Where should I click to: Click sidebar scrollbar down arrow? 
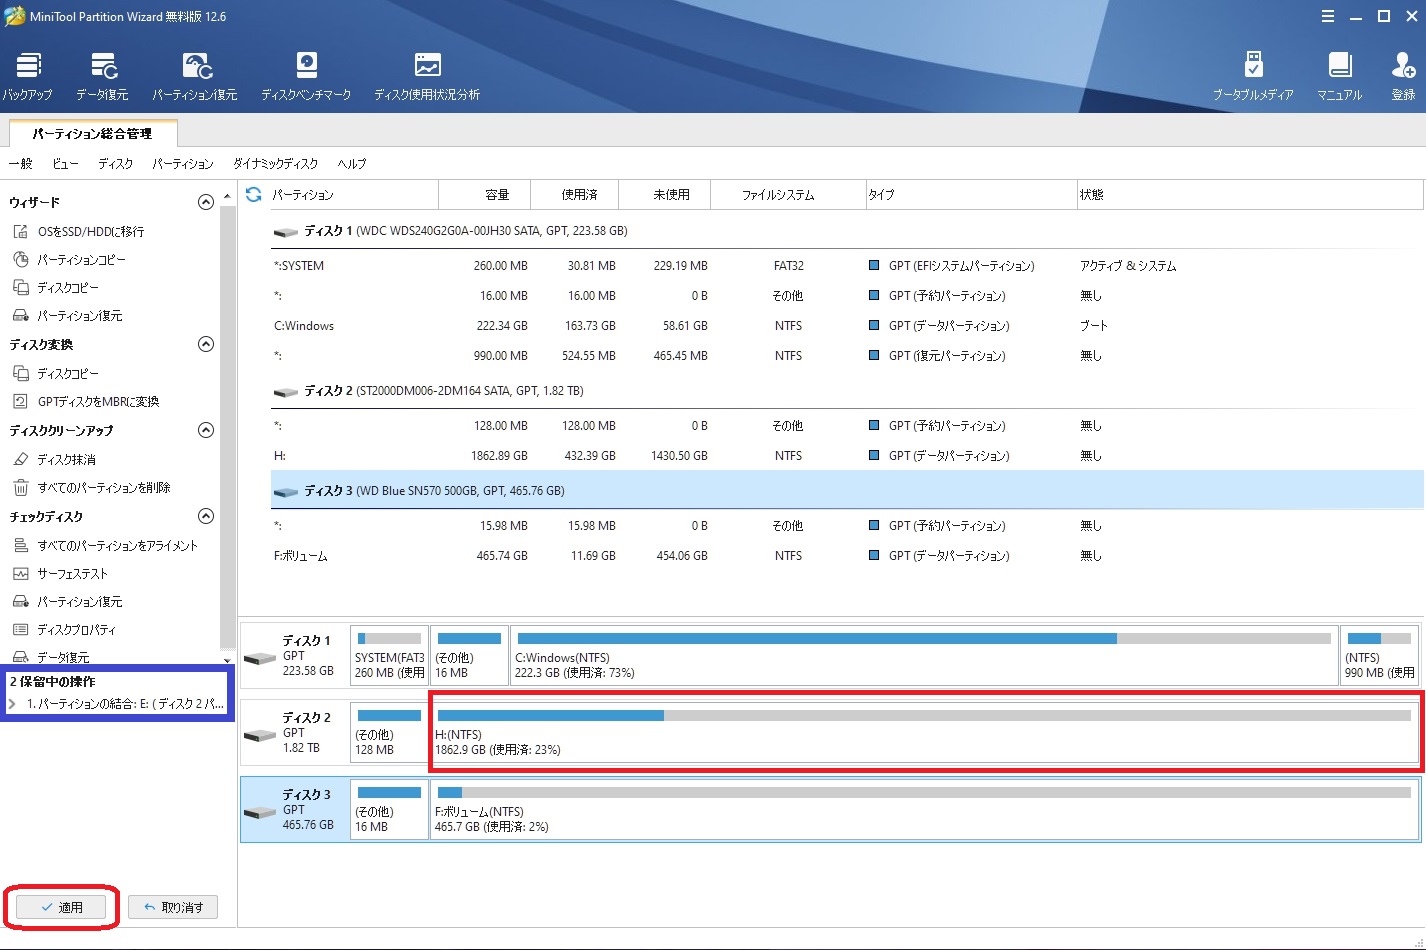tap(227, 660)
